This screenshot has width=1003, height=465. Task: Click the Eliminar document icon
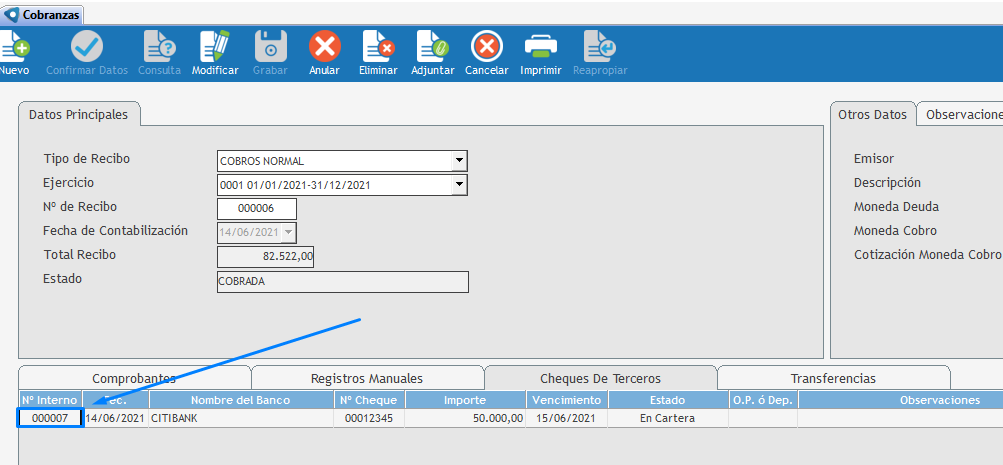point(378,47)
